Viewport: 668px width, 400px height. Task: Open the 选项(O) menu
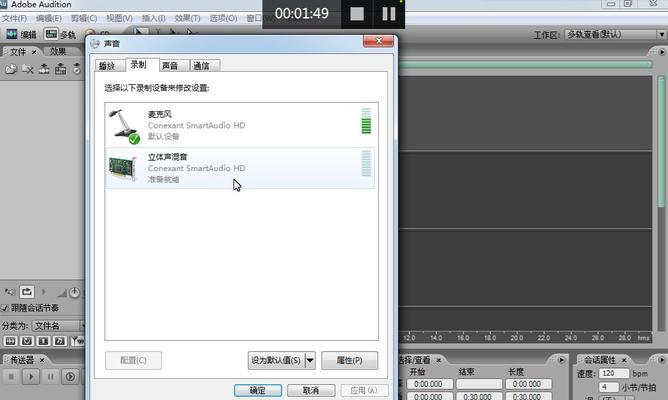tap(223, 18)
